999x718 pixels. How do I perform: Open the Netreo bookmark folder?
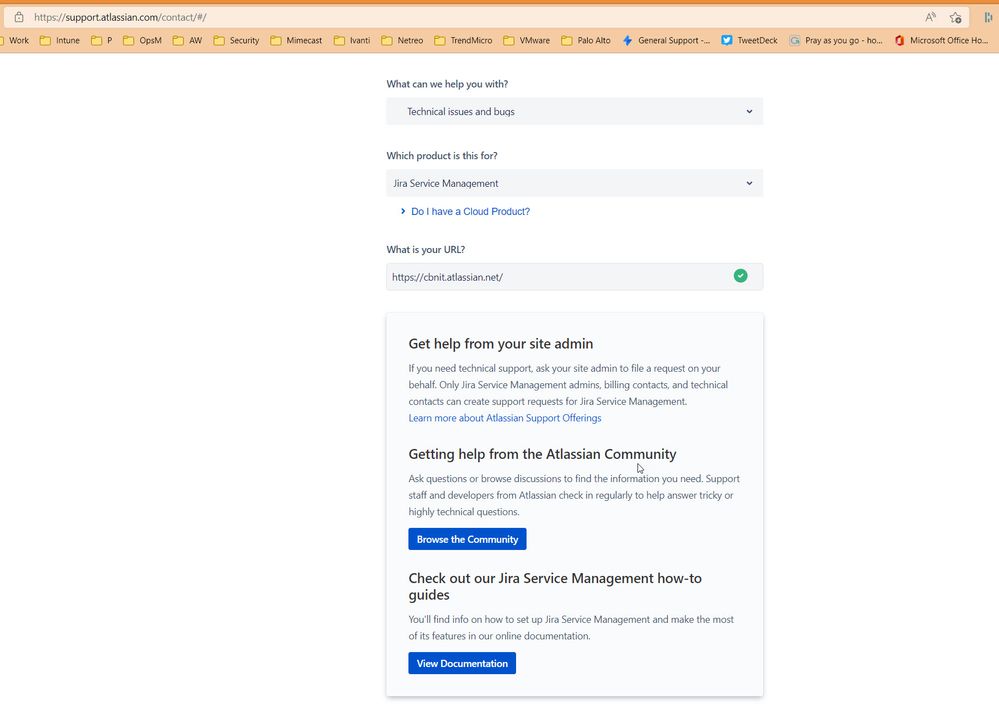click(402, 40)
